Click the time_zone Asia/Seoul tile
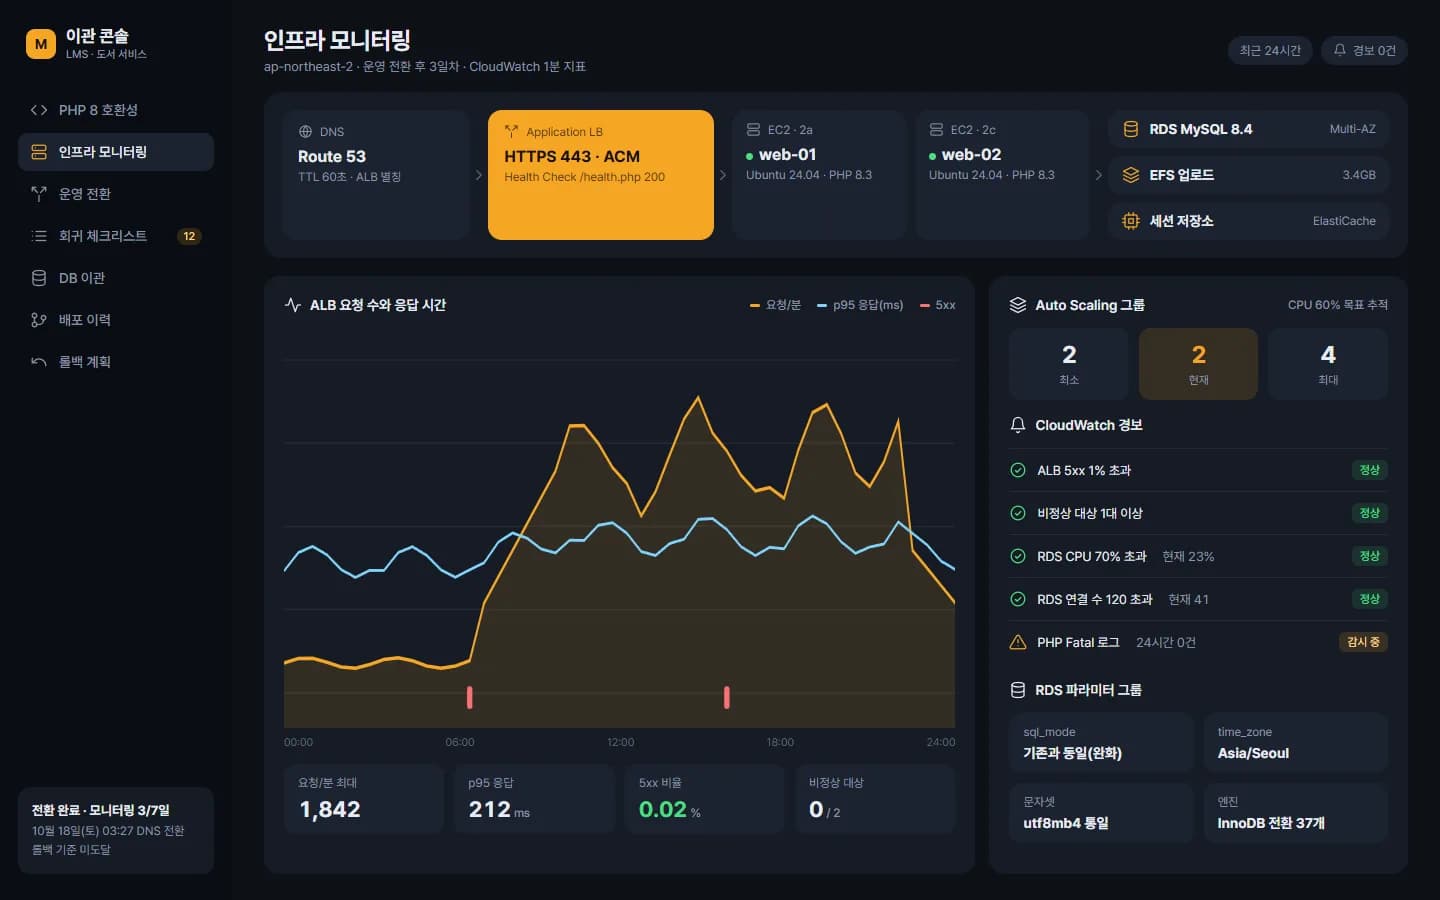The image size is (1440, 900). point(1296,742)
